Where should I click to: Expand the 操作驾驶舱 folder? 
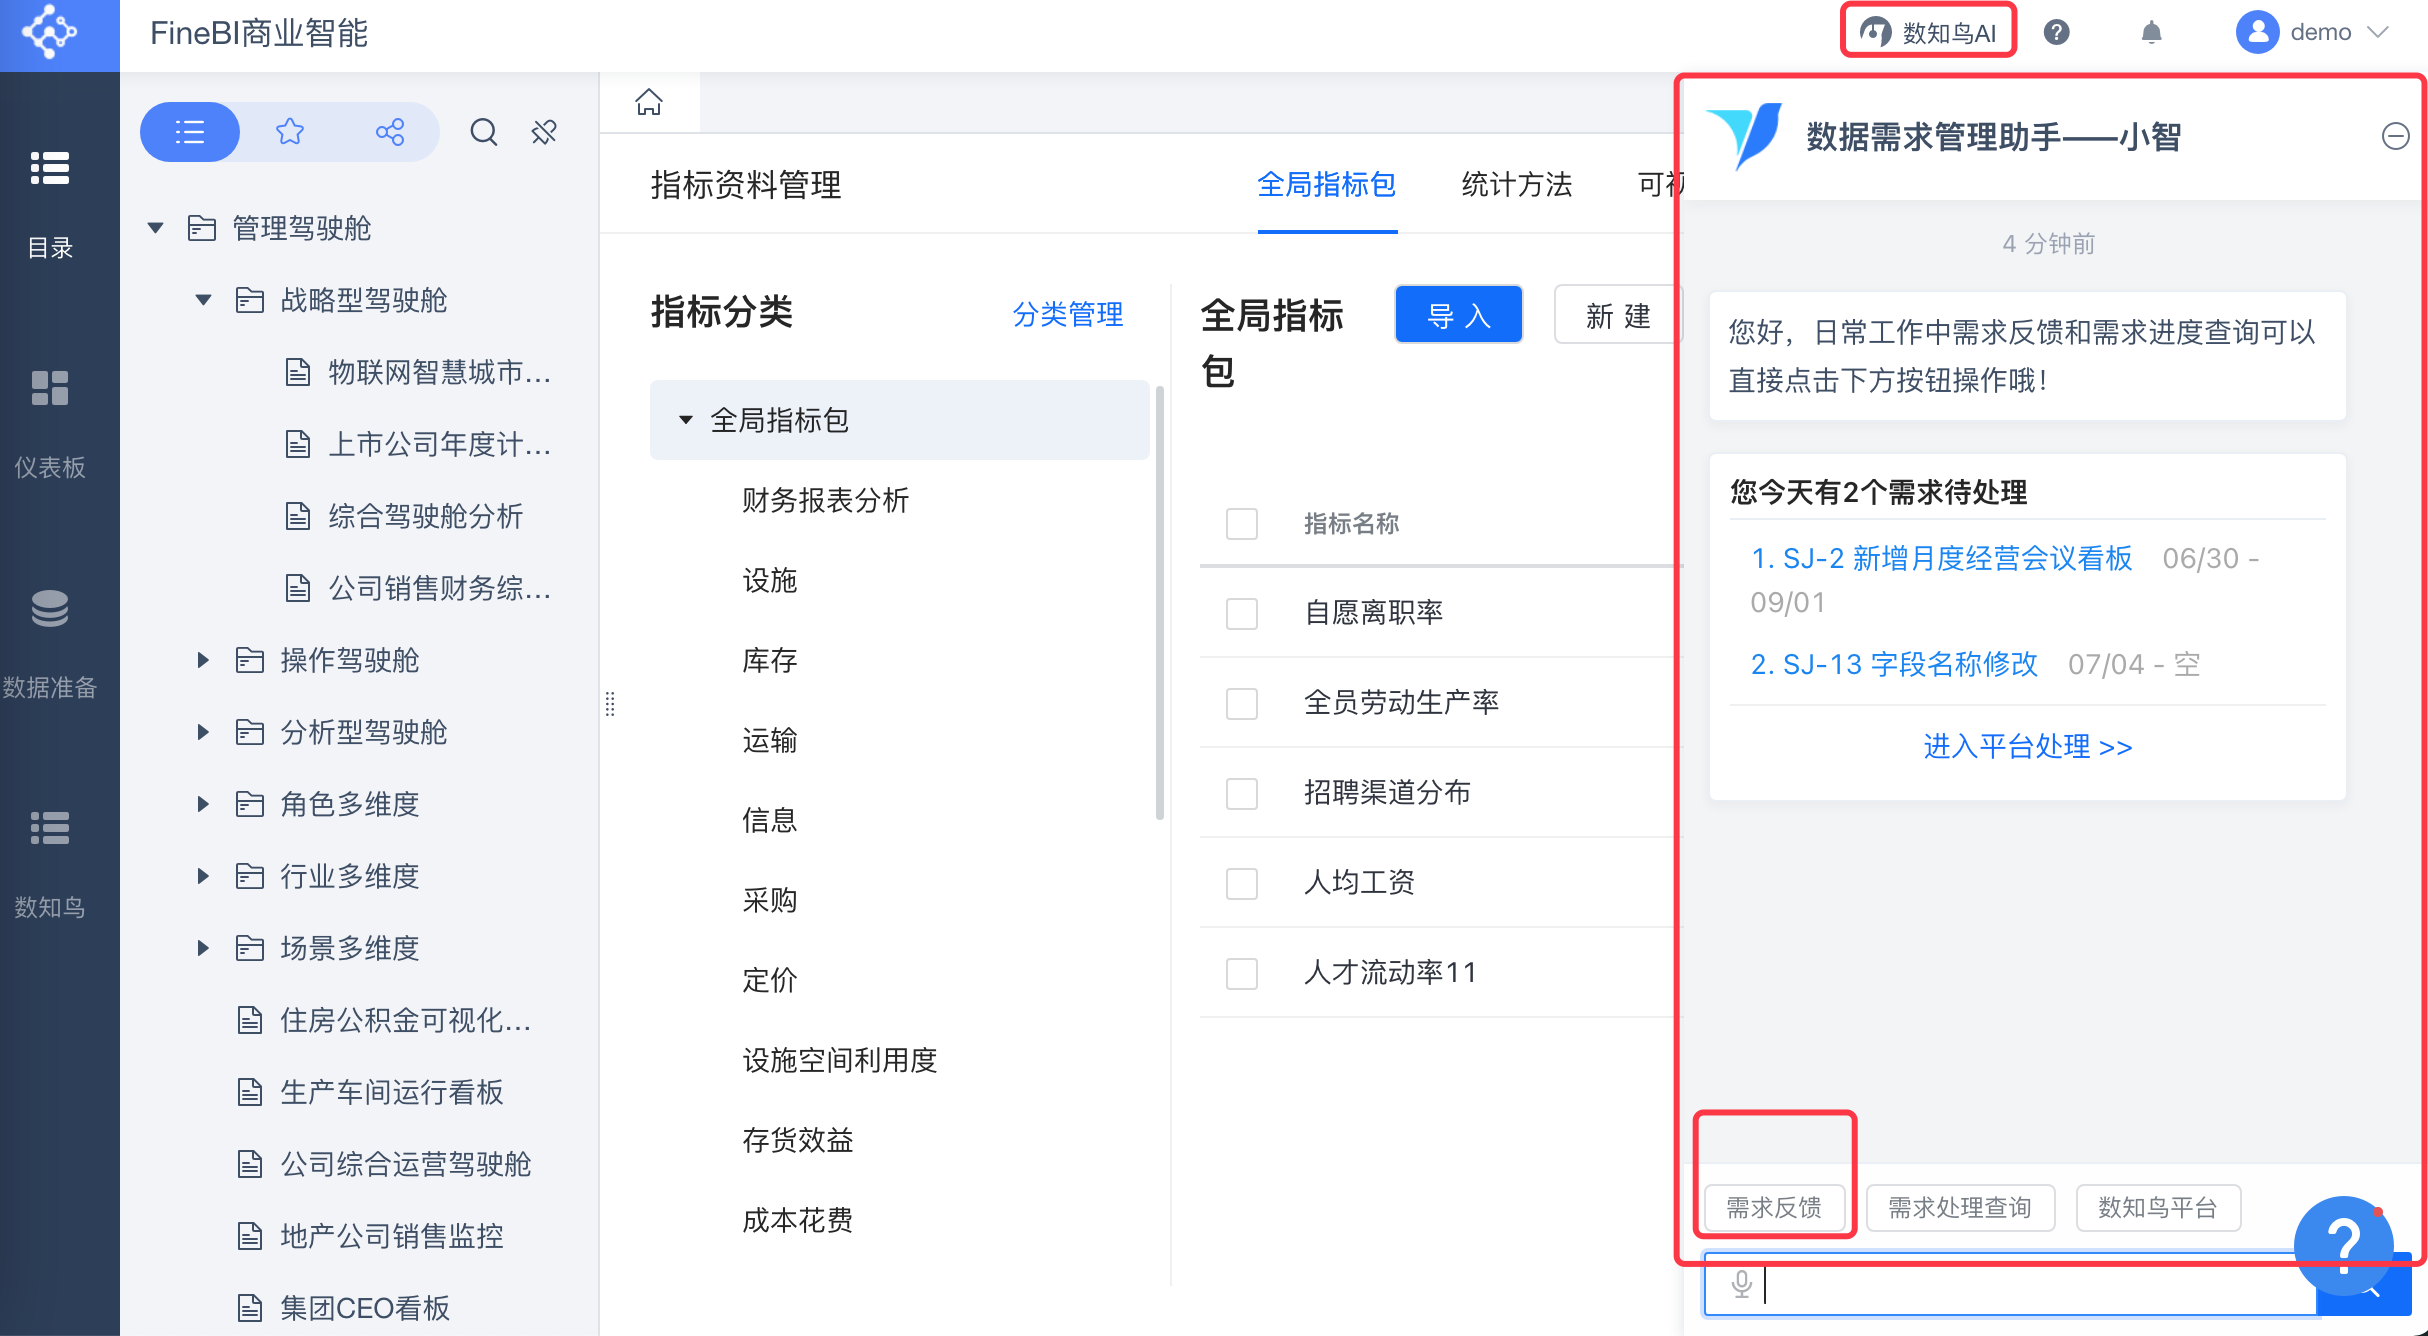pos(204,660)
